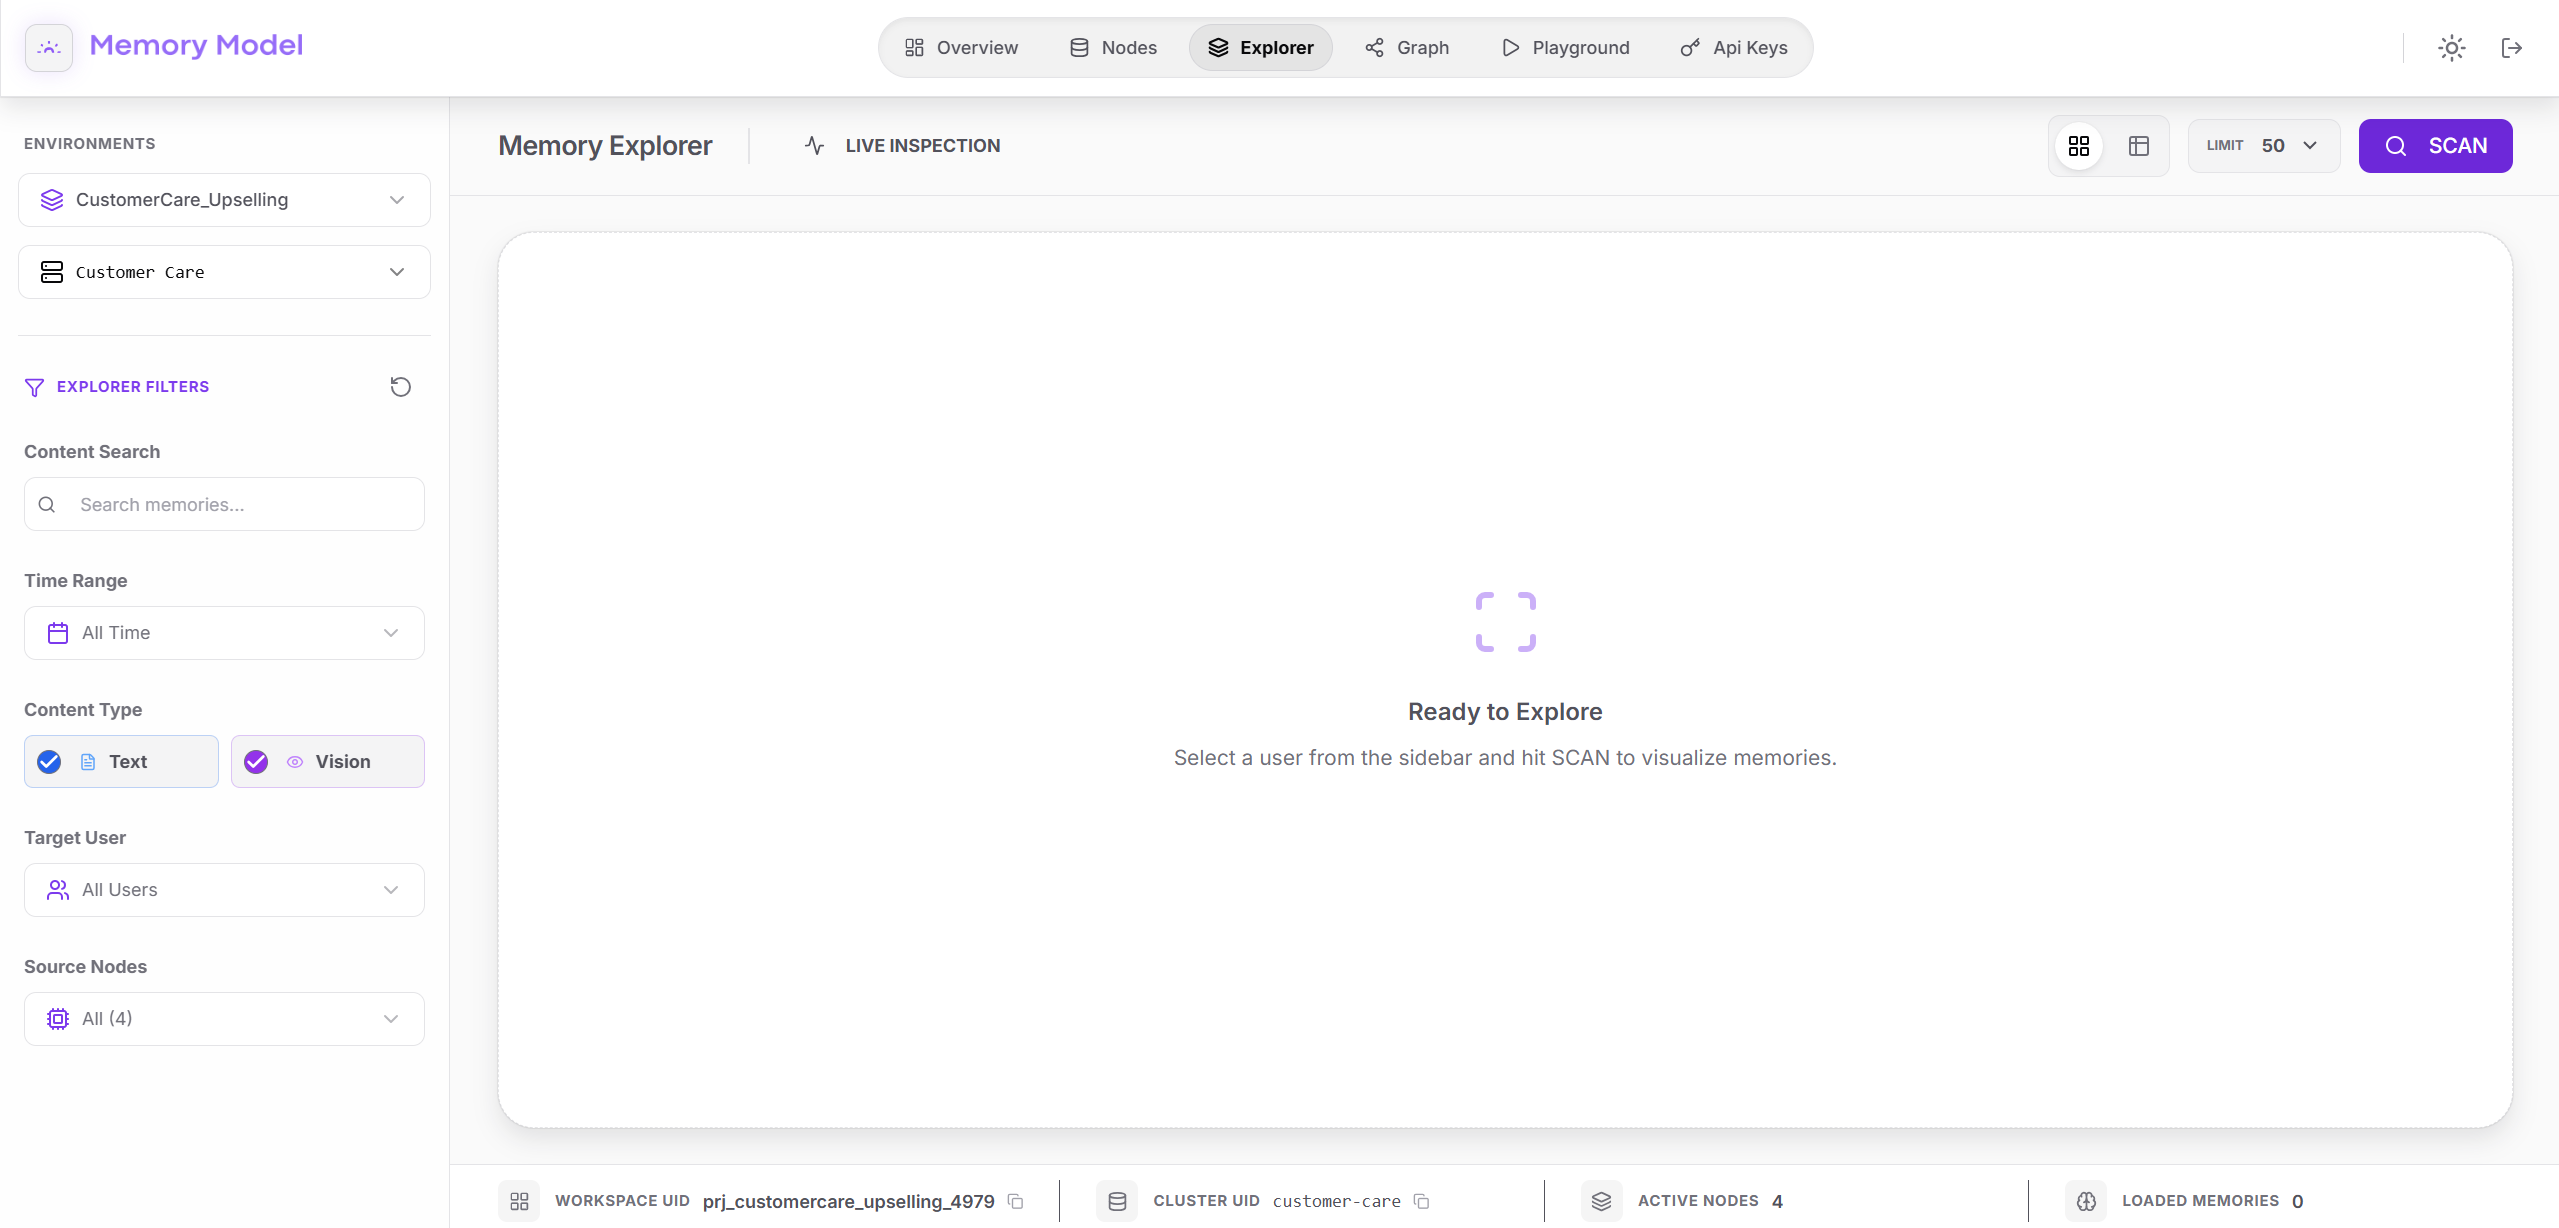Screen dimensions: 2559x1228
Task: Open the Api Keys page
Action: coord(1733,48)
